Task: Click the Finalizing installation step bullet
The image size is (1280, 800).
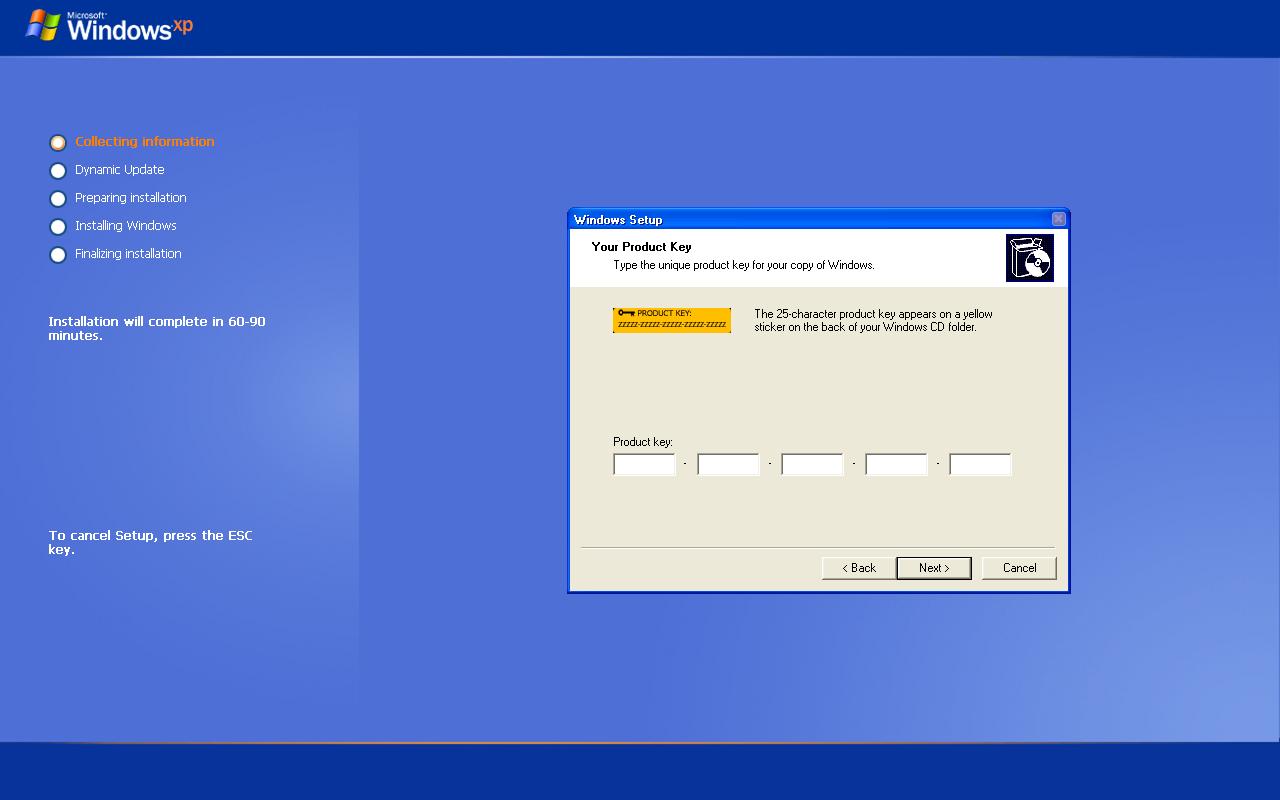Action: pyautogui.click(x=58, y=255)
